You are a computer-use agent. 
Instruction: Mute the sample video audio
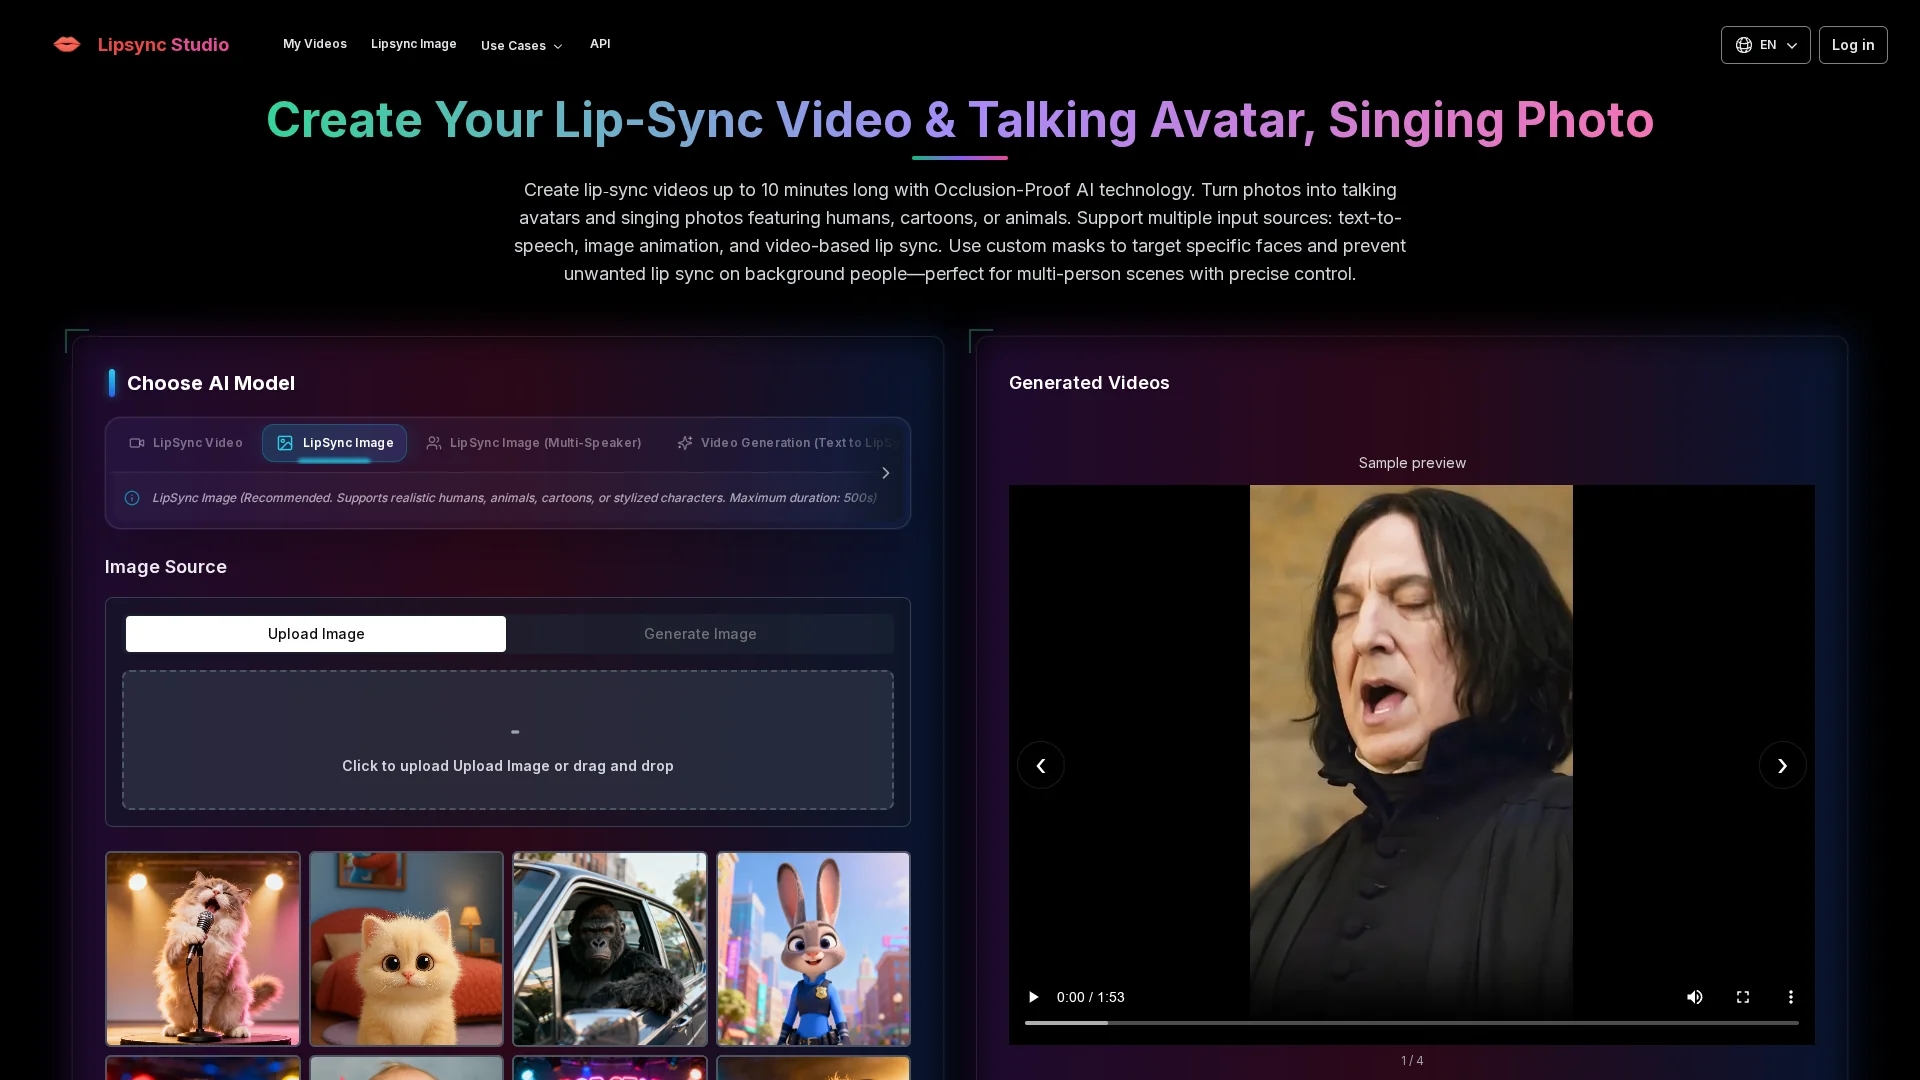[1695, 997]
